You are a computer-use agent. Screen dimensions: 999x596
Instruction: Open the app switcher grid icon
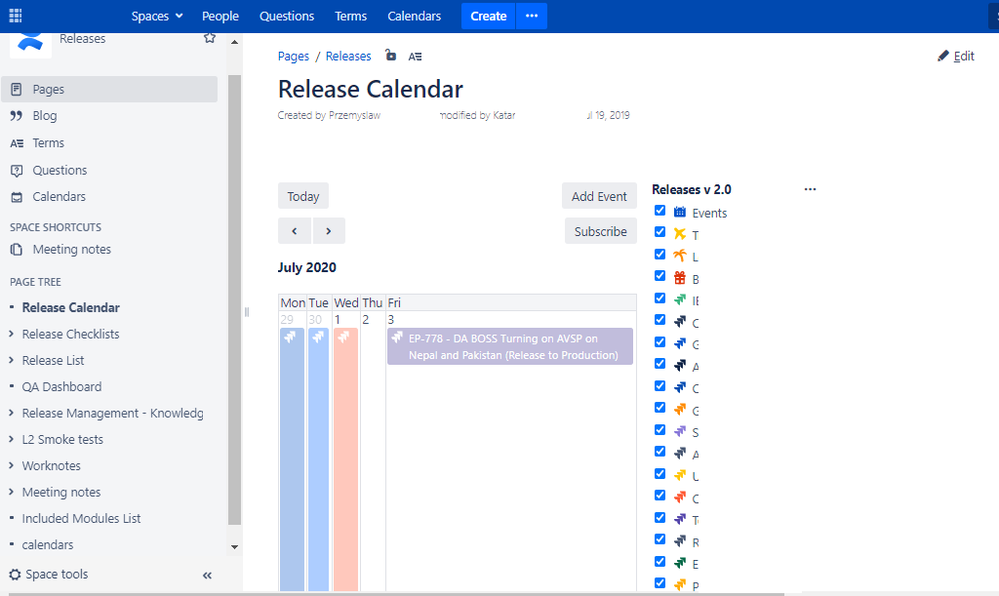click(15, 15)
